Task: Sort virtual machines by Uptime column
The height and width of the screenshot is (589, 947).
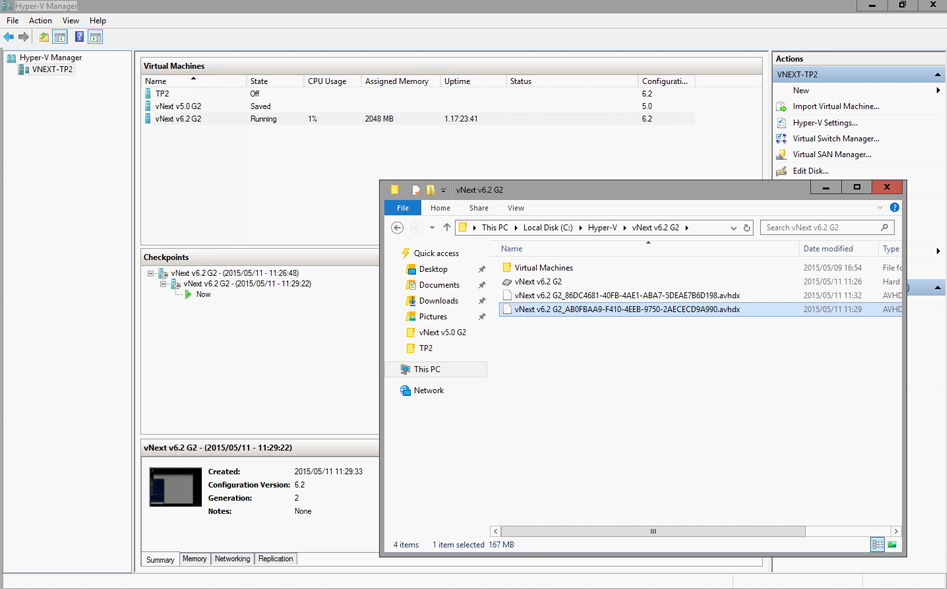Action: 474,81
